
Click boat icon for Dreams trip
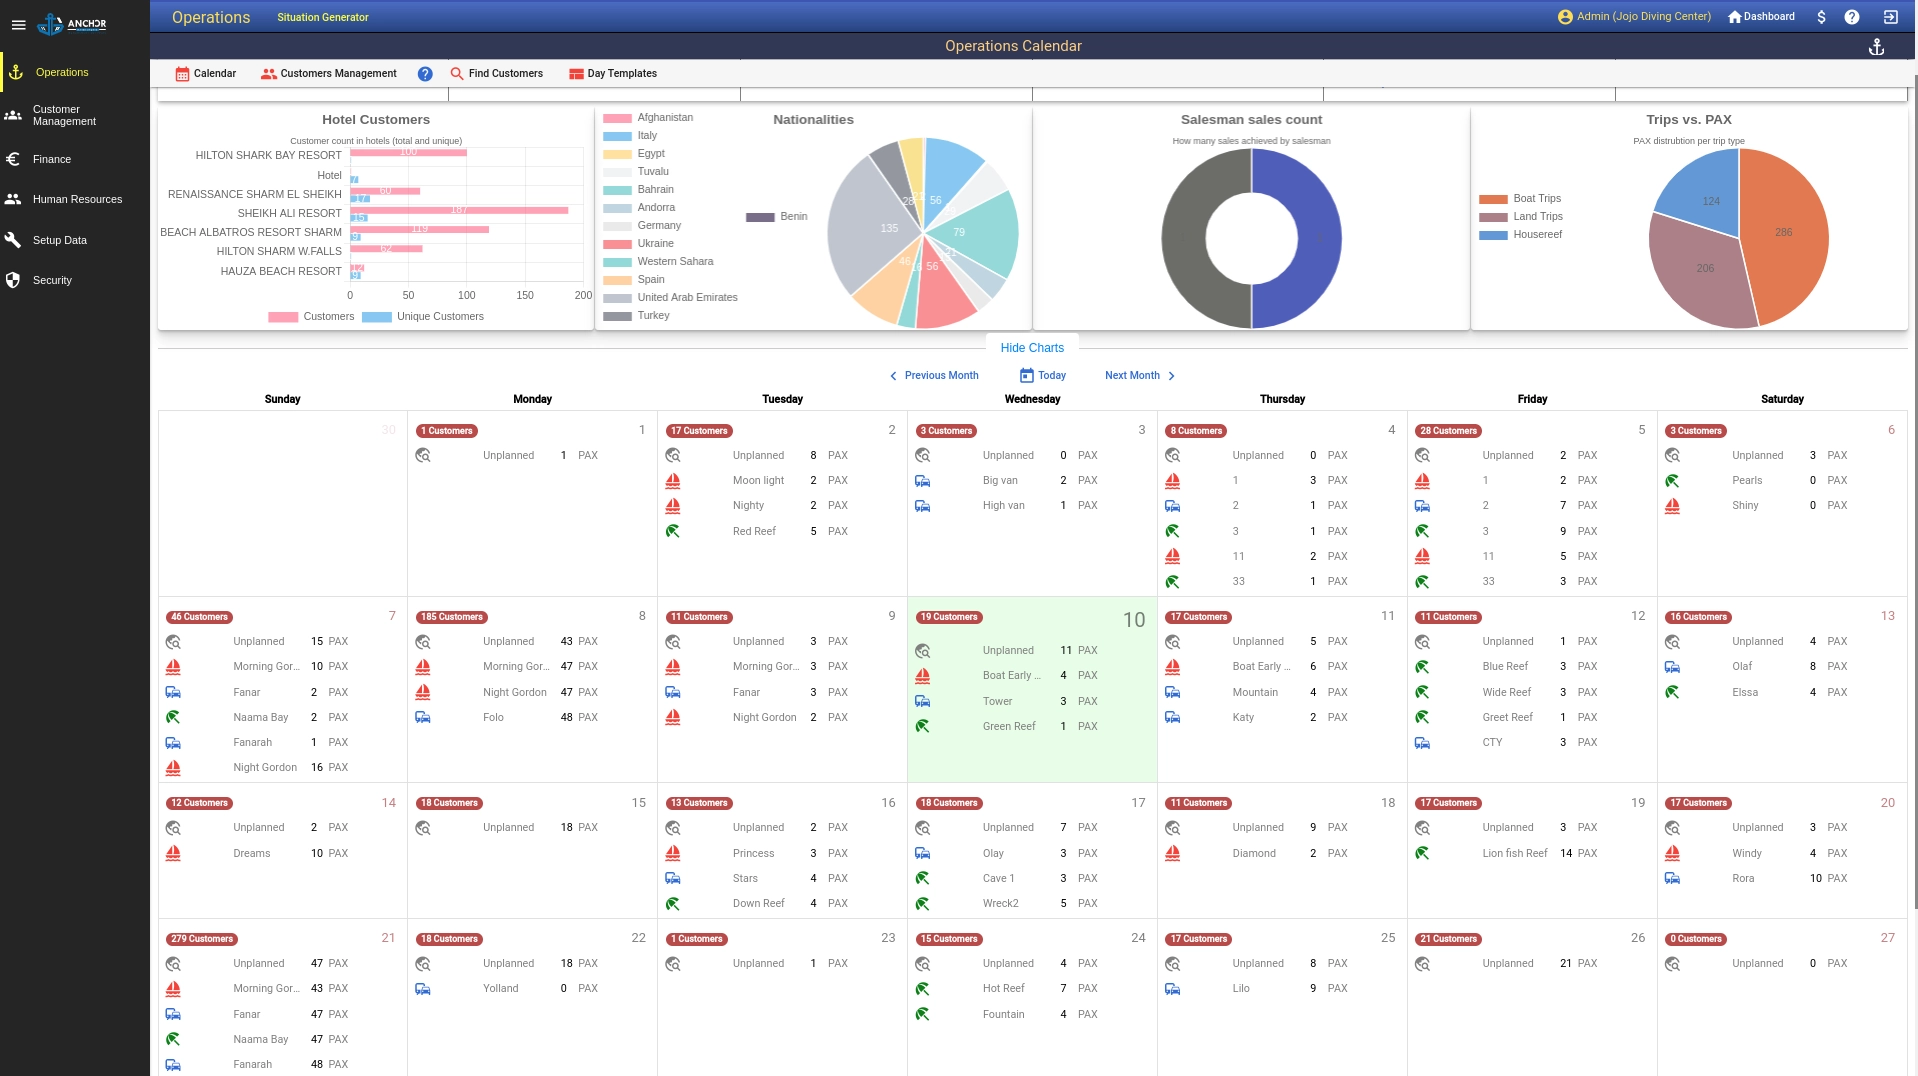173,853
